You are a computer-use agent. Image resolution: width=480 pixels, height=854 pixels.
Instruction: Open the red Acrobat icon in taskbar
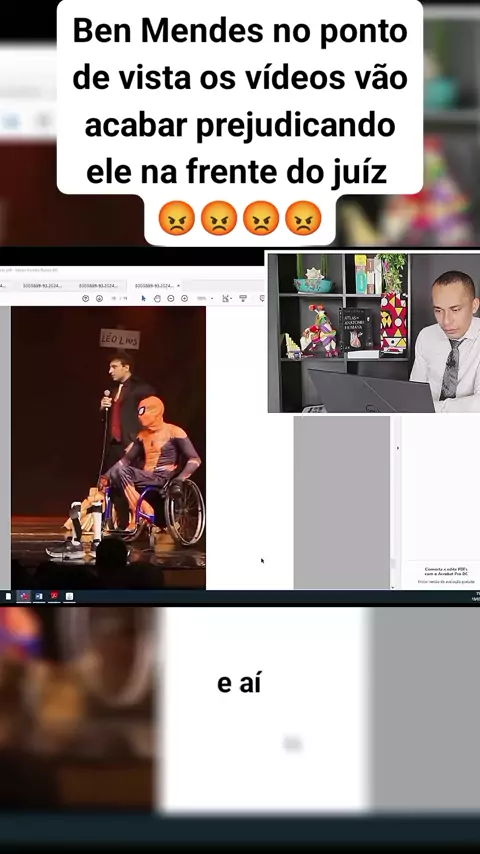(x=54, y=596)
